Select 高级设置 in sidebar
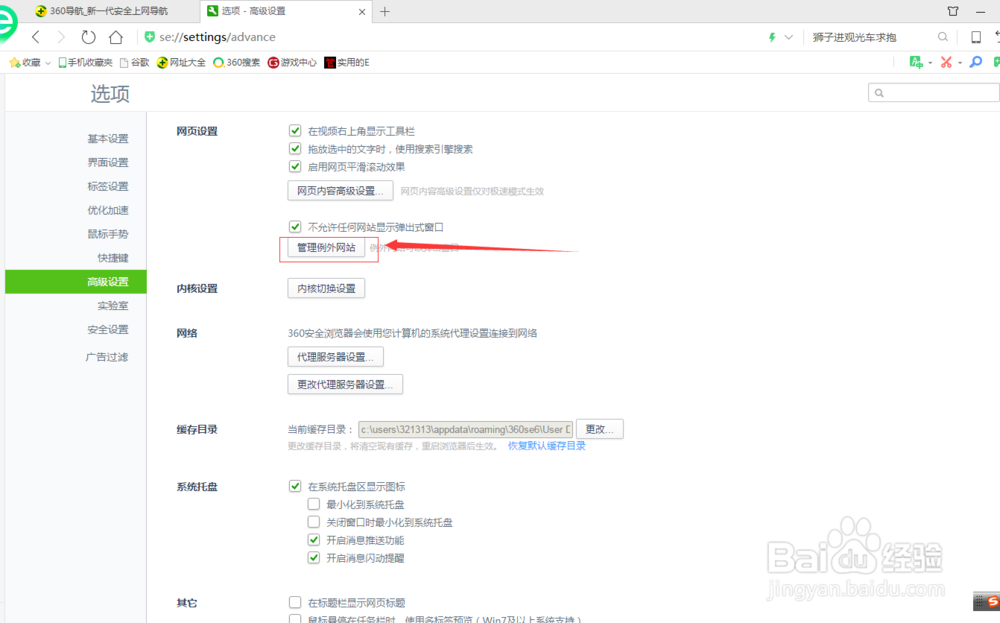This screenshot has width=1000, height=623. (76, 281)
